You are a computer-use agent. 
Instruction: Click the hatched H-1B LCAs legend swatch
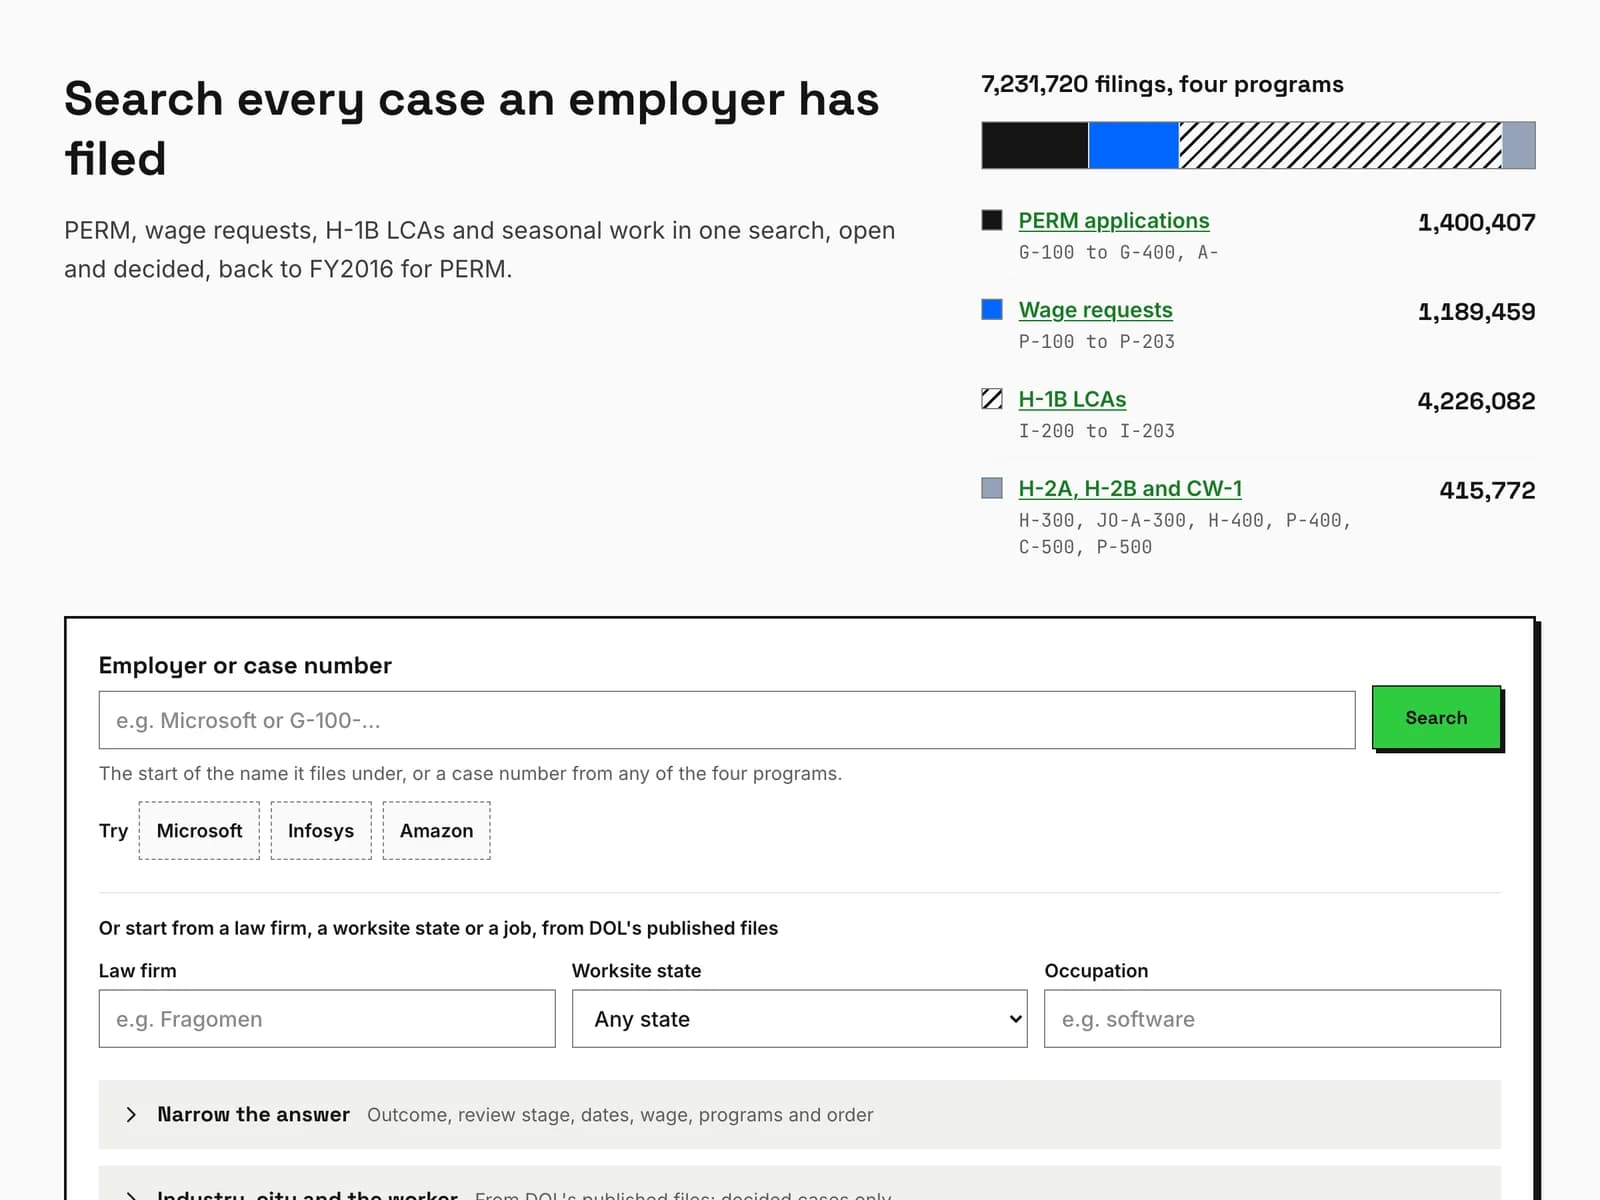(x=992, y=399)
